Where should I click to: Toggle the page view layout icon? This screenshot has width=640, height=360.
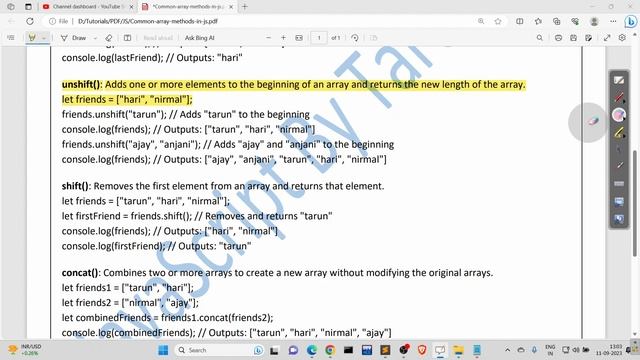pos(127,38)
